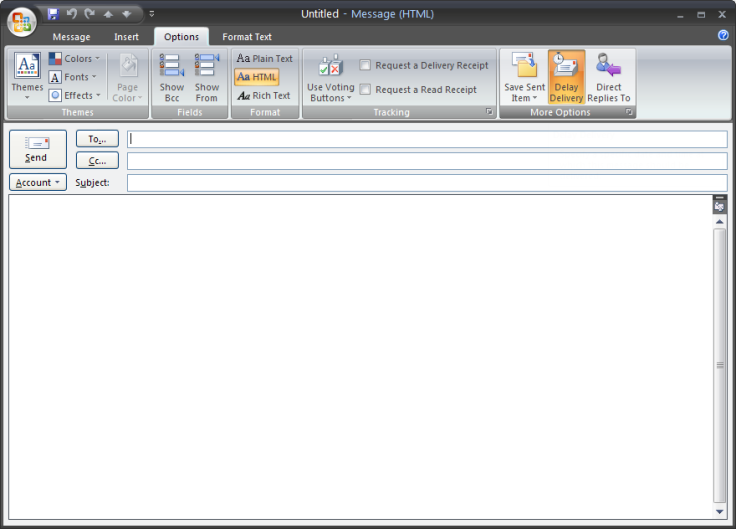
Task: Enable Request a Delivery Receipt checkbox
Action: 366,65
